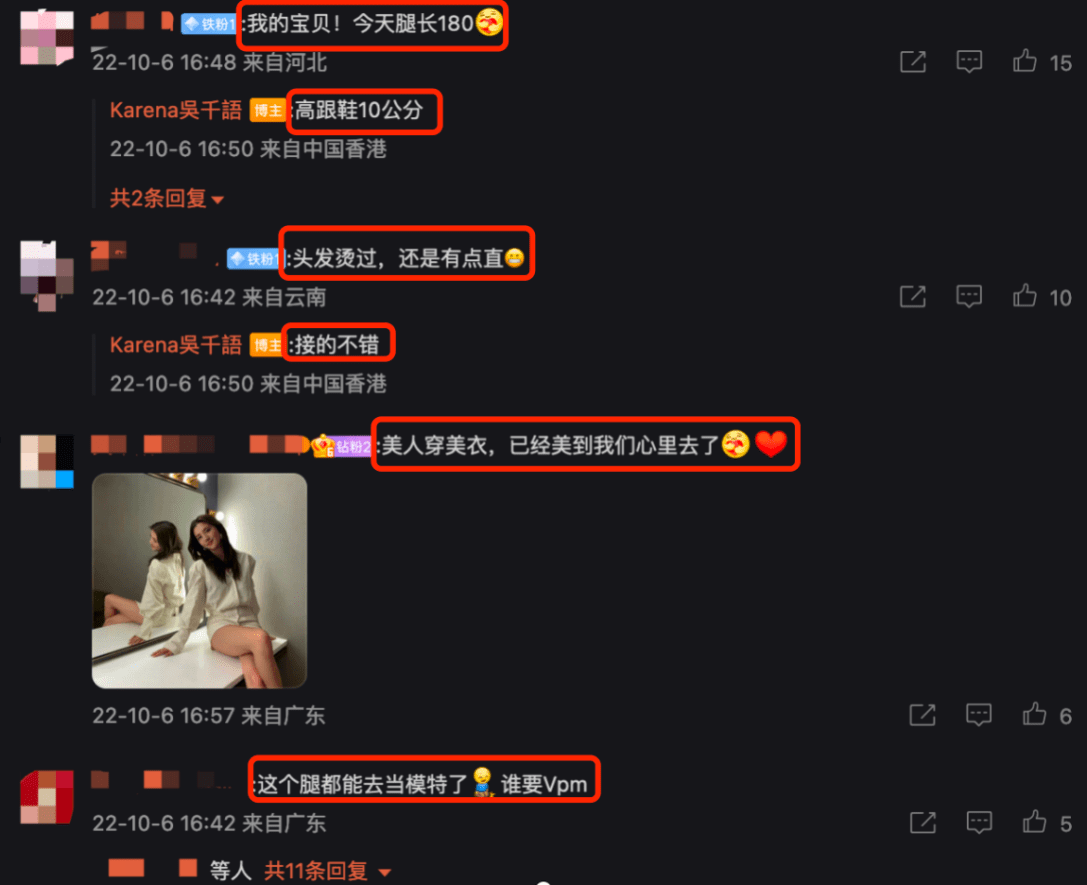Viewport: 1087px width, 885px height.
Task: Open the attached photo thumbnail
Action: point(200,581)
